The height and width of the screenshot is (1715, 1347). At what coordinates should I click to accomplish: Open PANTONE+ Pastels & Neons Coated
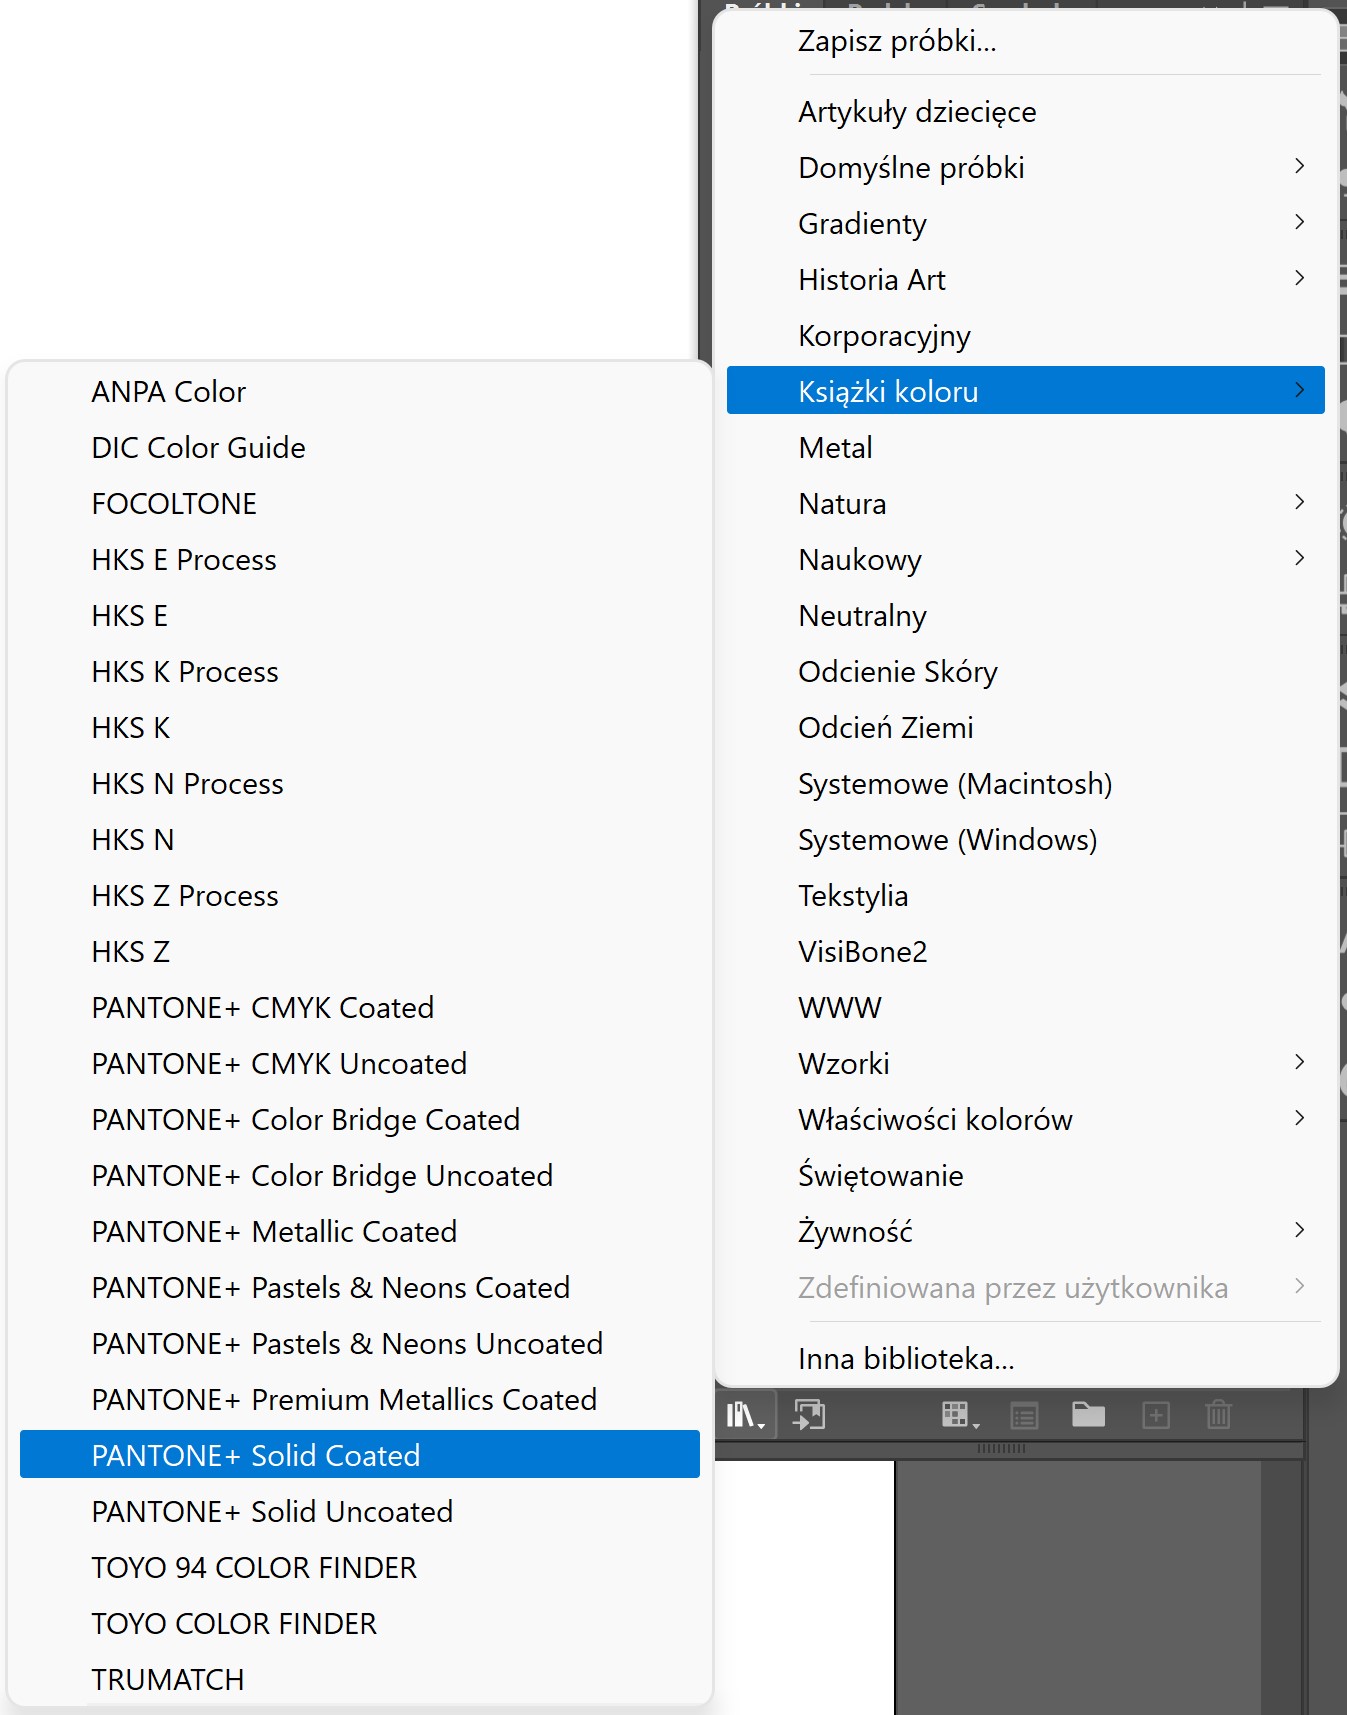[360, 1288]
